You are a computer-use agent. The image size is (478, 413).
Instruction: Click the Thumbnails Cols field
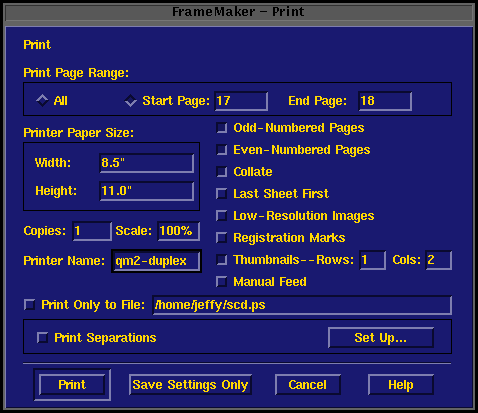[x=439, y=260]
